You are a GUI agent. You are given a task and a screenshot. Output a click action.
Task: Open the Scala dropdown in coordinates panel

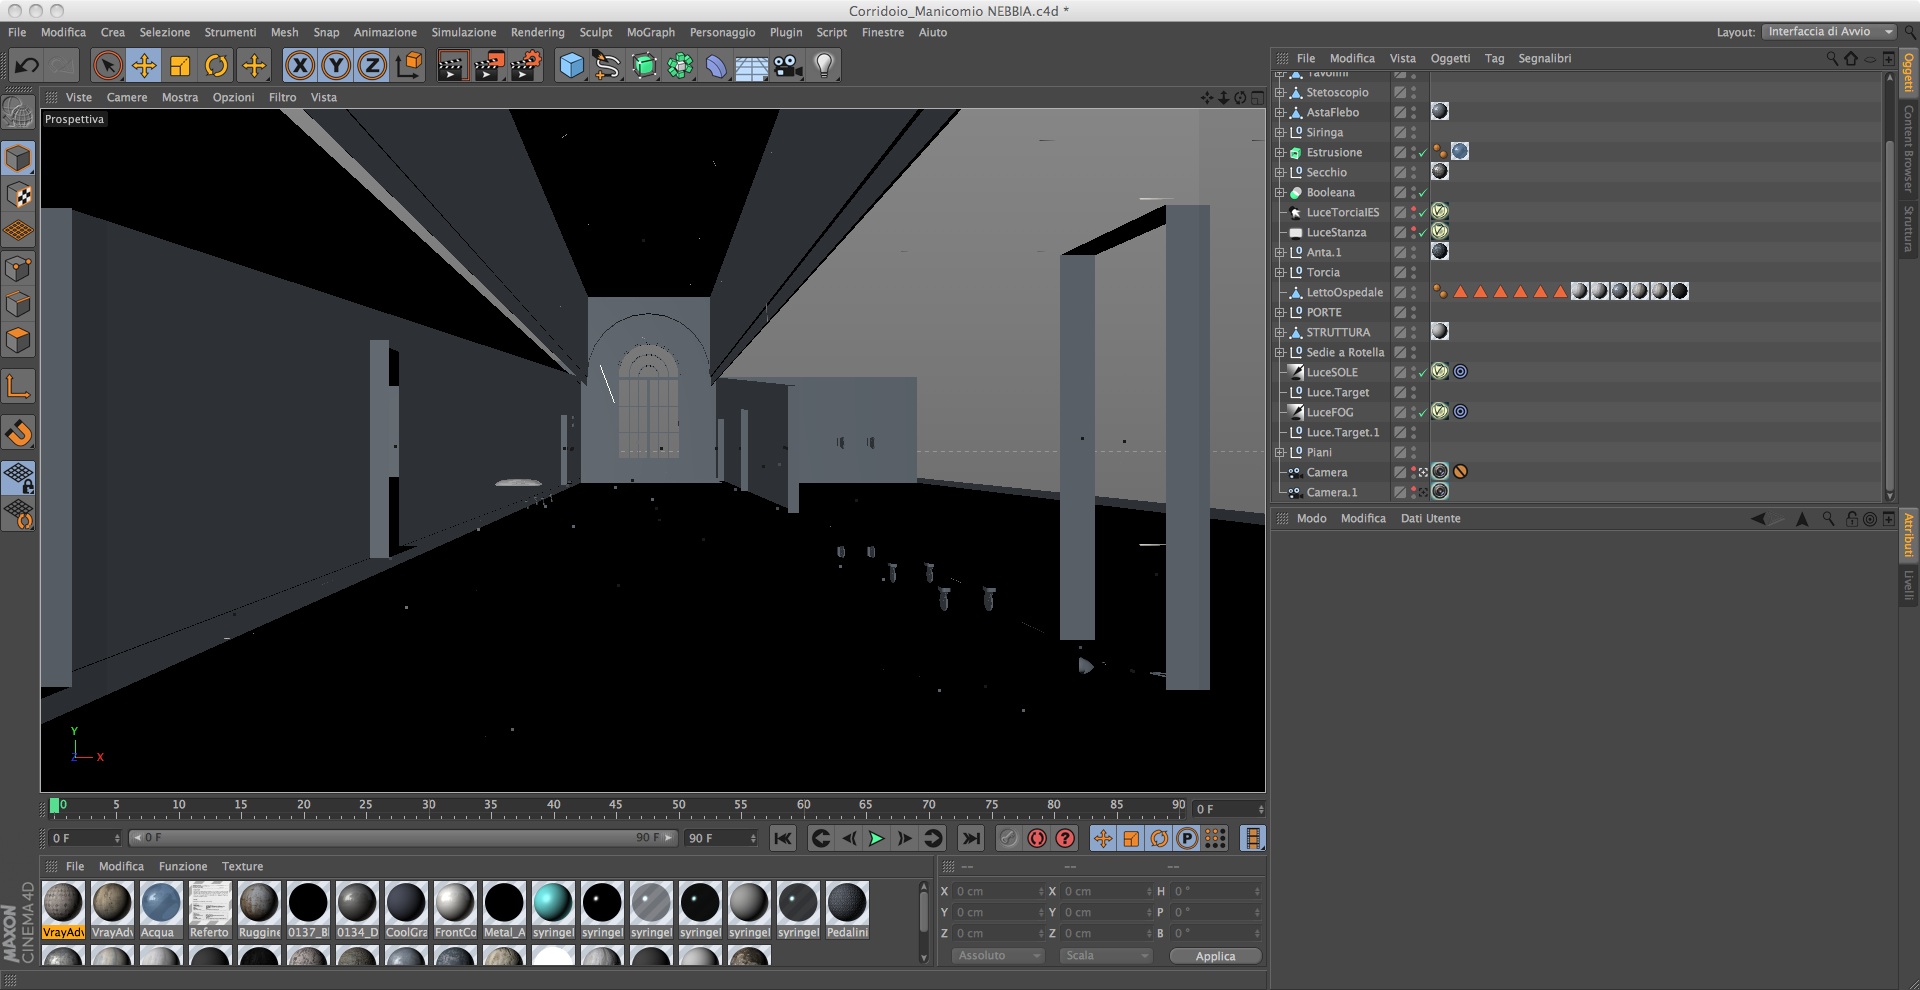tap(1106, 956)
